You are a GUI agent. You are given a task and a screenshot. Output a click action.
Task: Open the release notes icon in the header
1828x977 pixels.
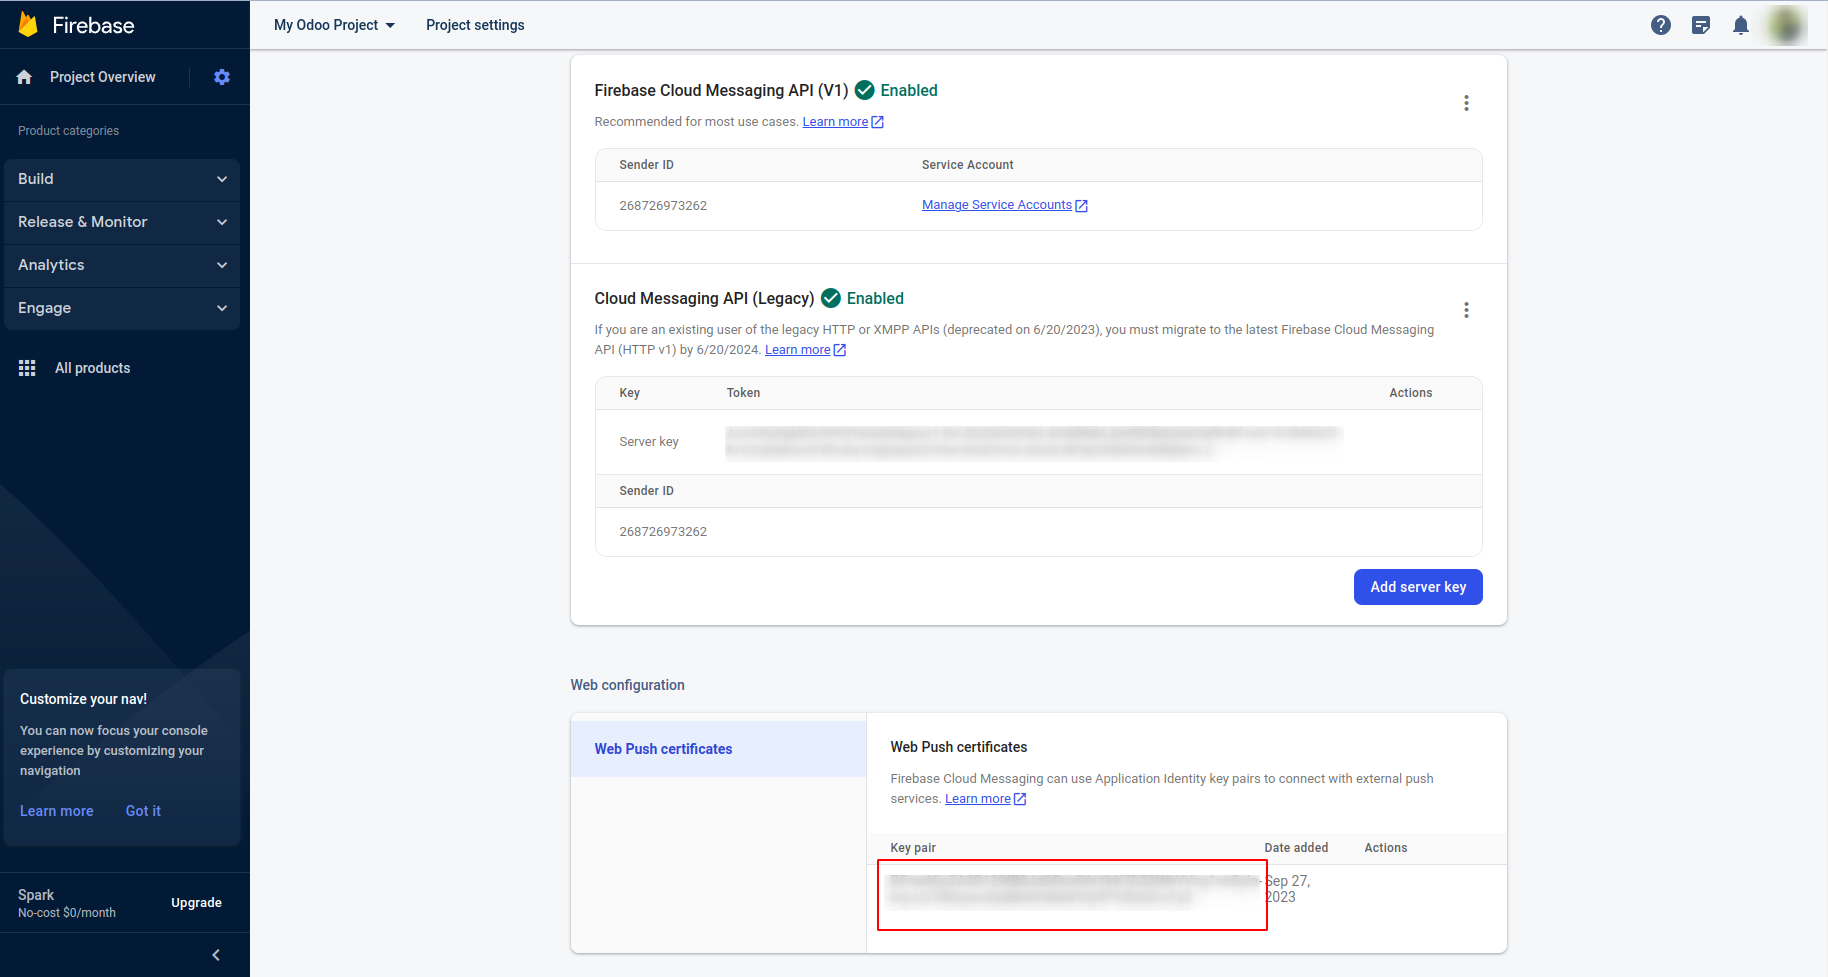[x=1700, y=25]
